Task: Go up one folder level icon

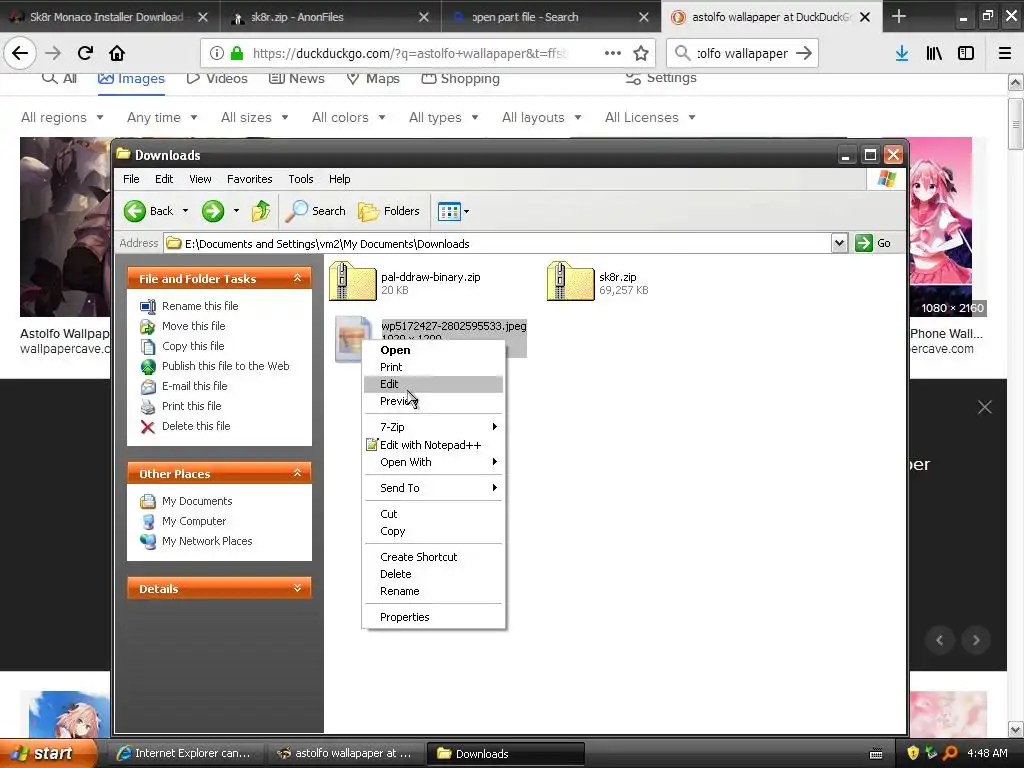Action: [x=261, y=211]
